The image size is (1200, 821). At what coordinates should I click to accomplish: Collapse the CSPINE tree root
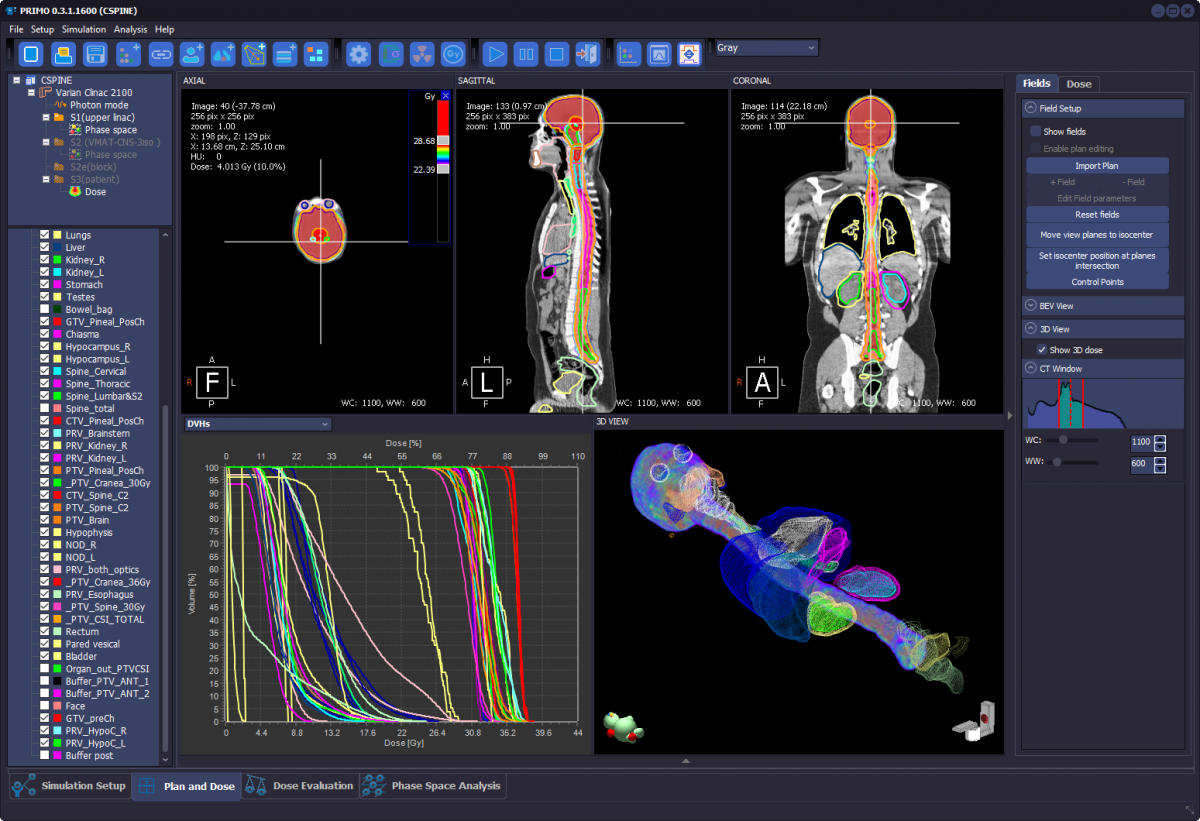(17, 80)
